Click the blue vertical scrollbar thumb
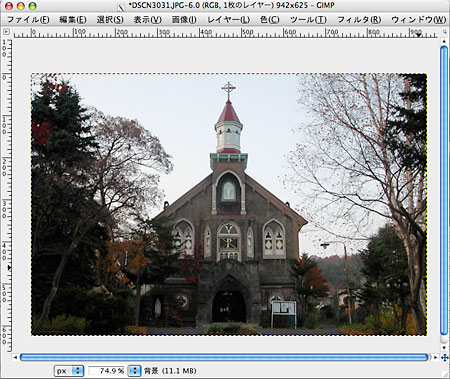The image size is (450, 379). pos(444,190)
